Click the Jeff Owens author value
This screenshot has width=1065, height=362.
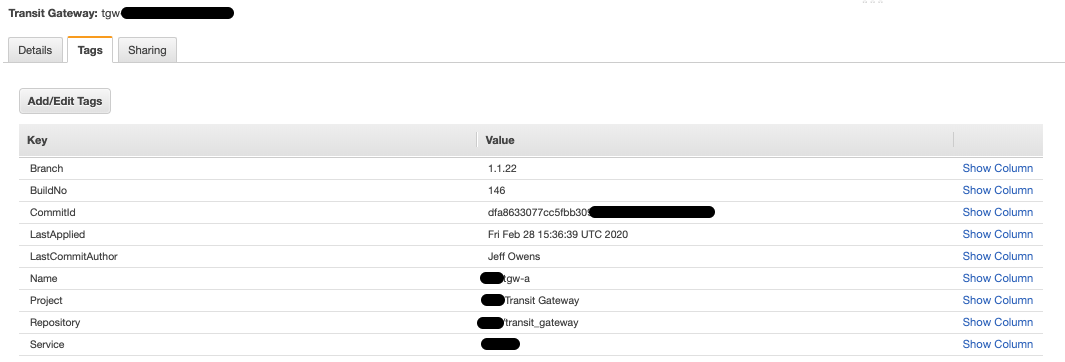[x=514, y=256]
